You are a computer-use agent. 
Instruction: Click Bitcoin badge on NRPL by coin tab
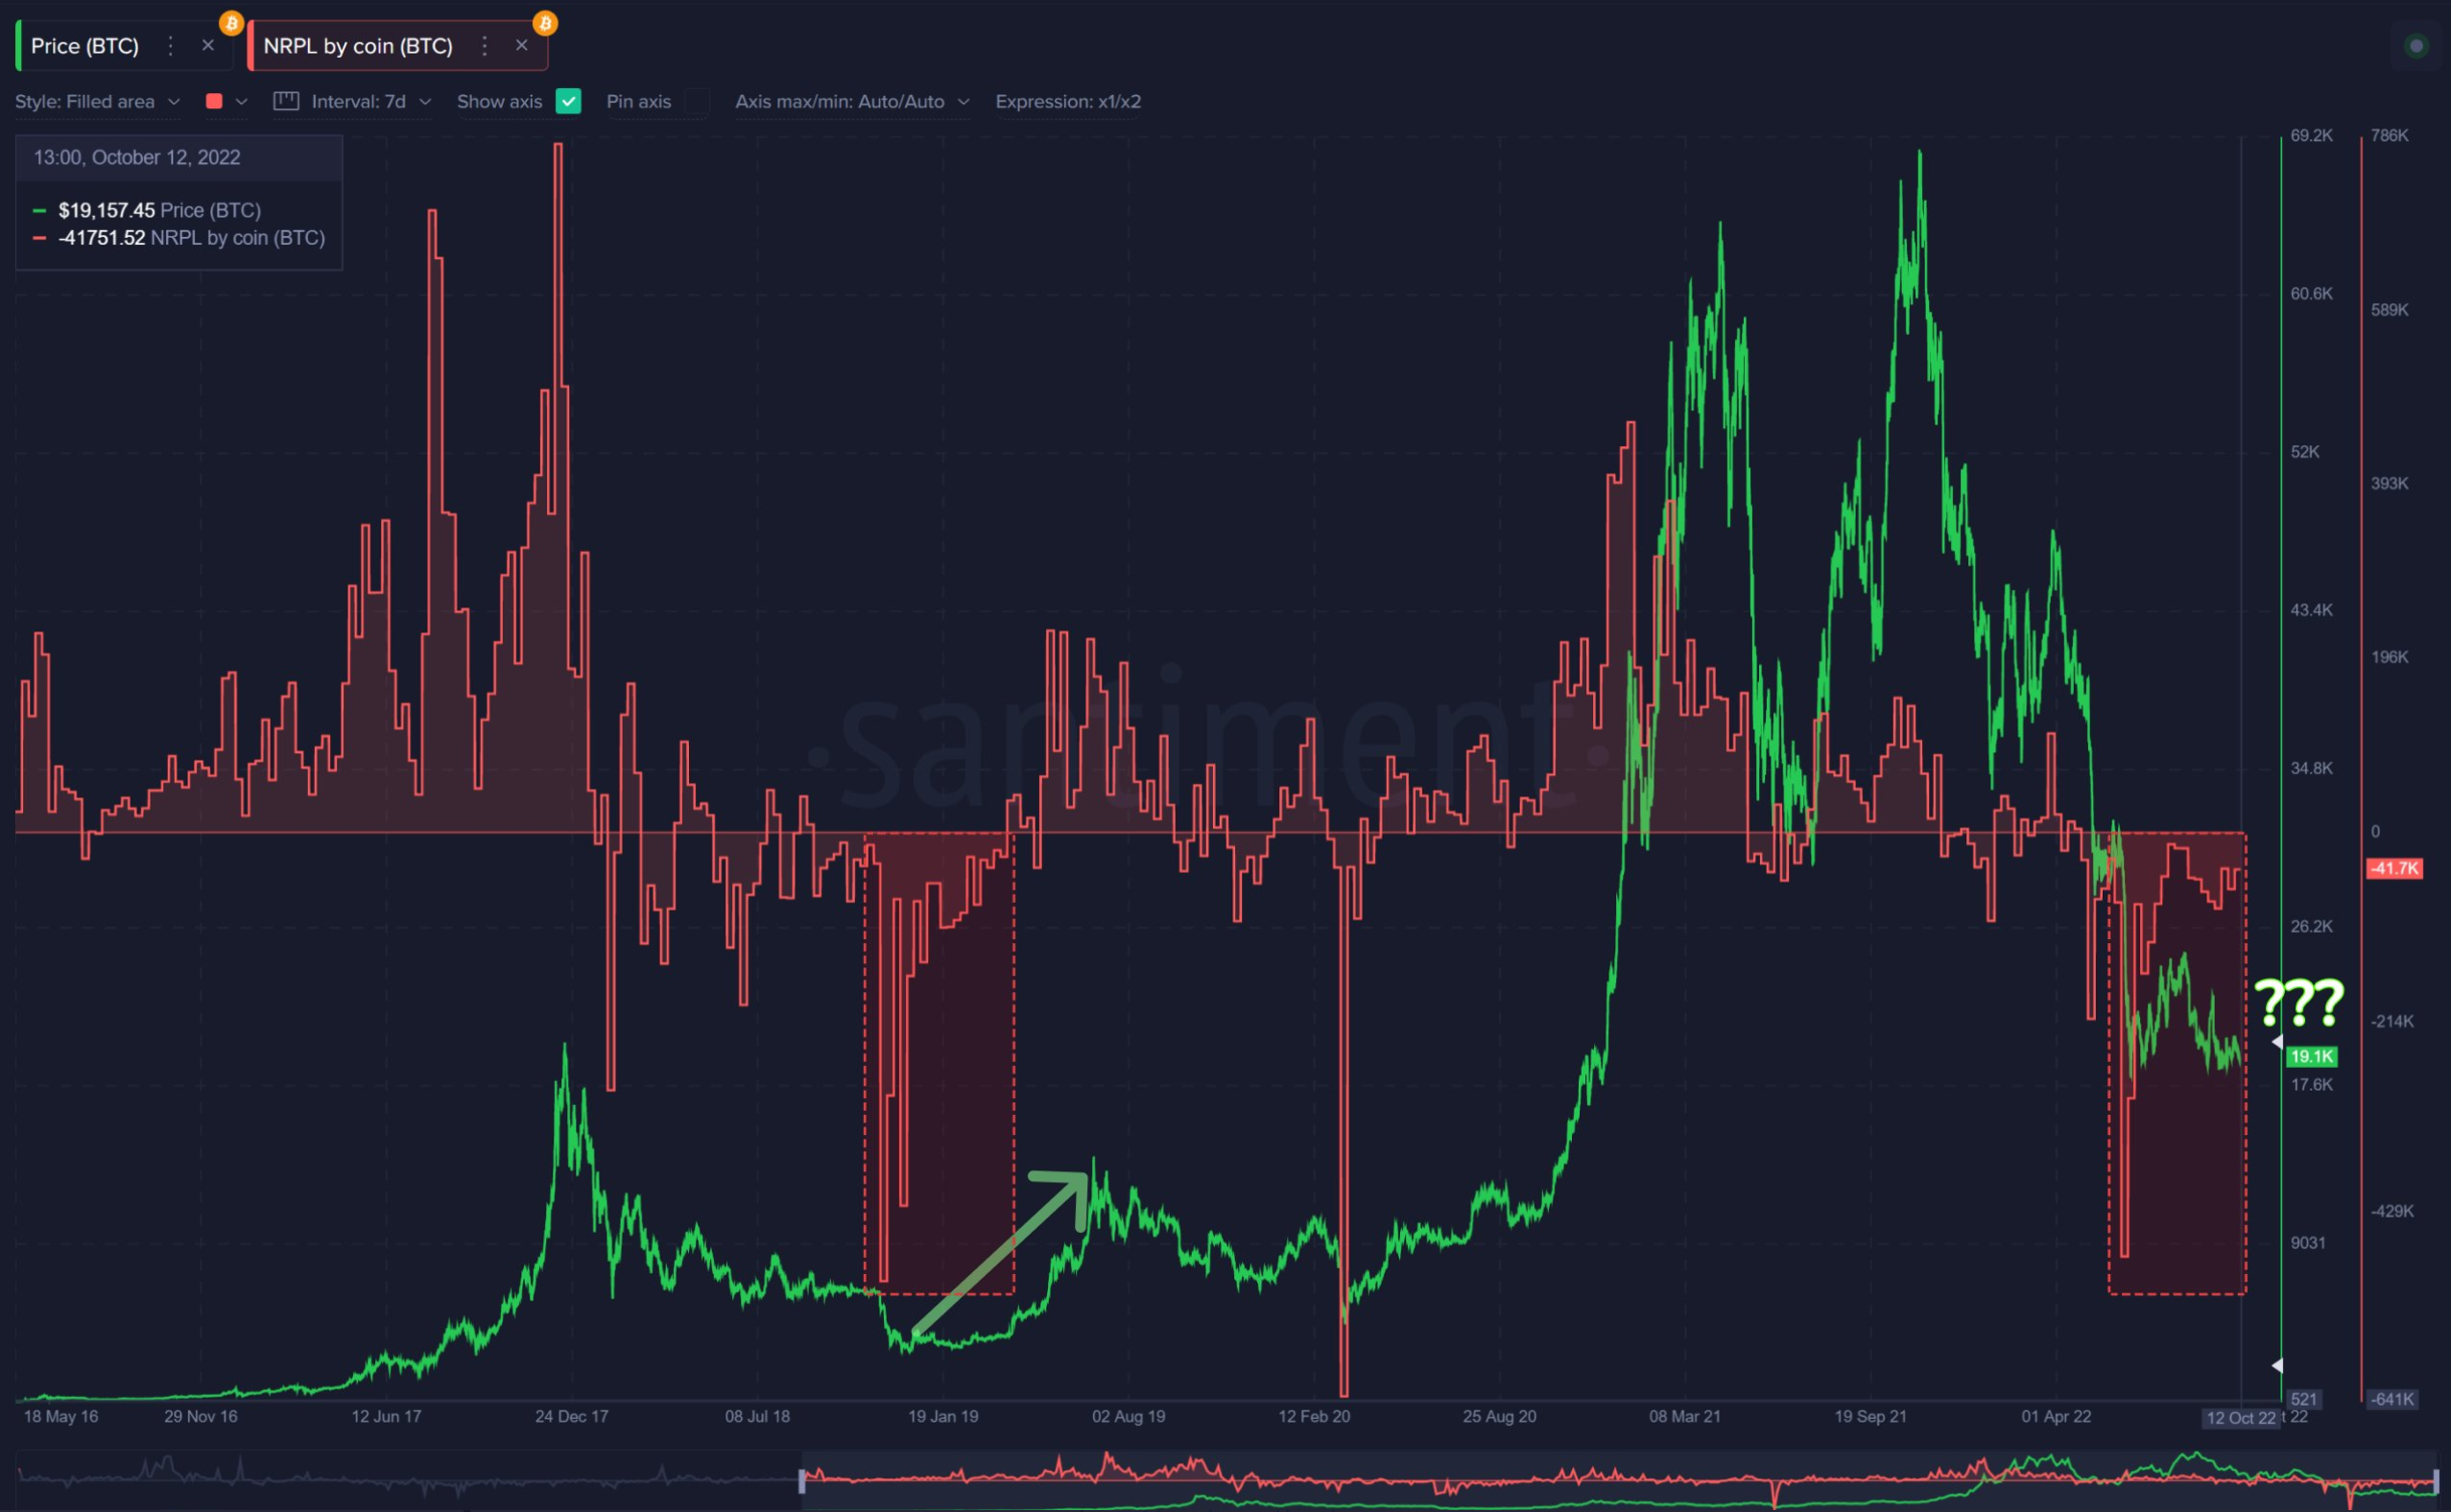[x=545, y=23]
